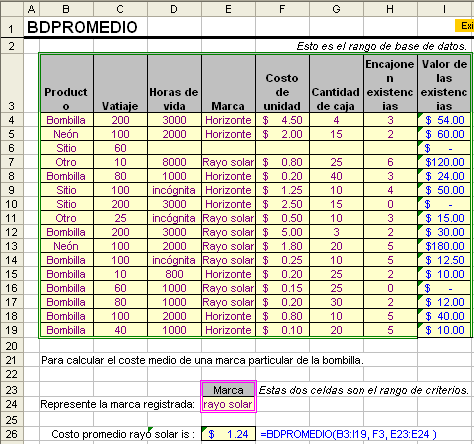
Task: Click the $ 1.25 unit cost cell
Action: point(282,190)
